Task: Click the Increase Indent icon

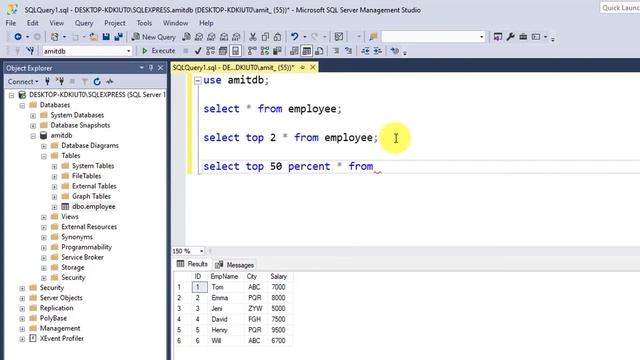Action: coord(378,51)
